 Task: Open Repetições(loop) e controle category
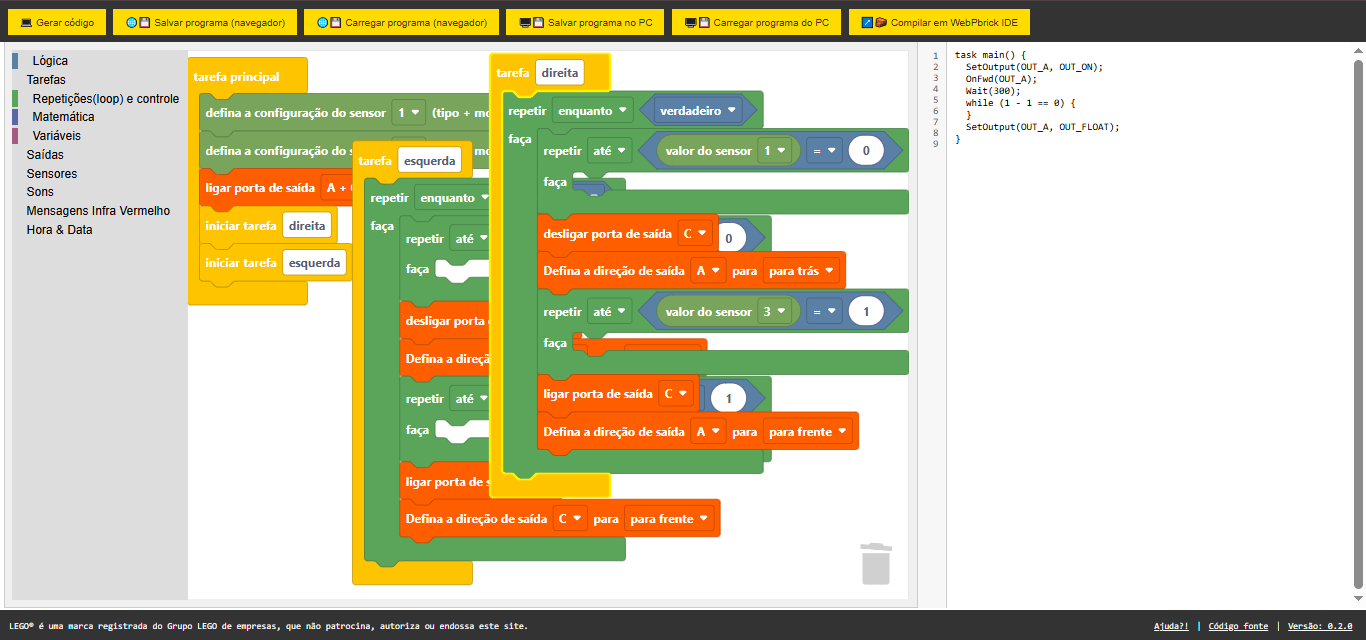click(105, 99)
